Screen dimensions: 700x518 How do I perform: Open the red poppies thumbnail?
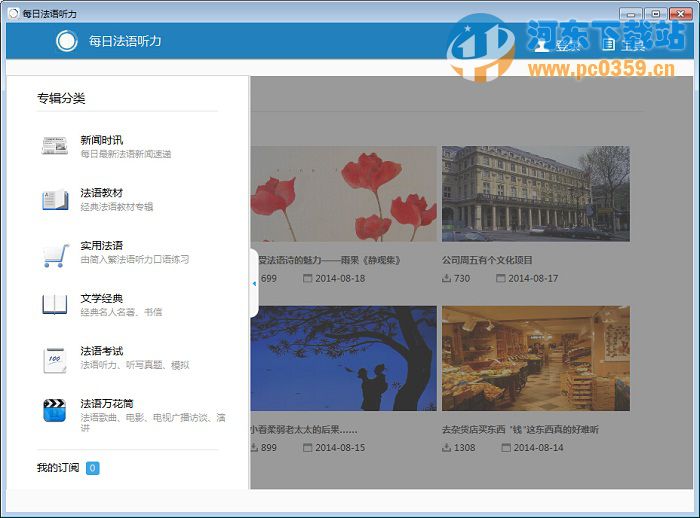(x=344, y=194)
